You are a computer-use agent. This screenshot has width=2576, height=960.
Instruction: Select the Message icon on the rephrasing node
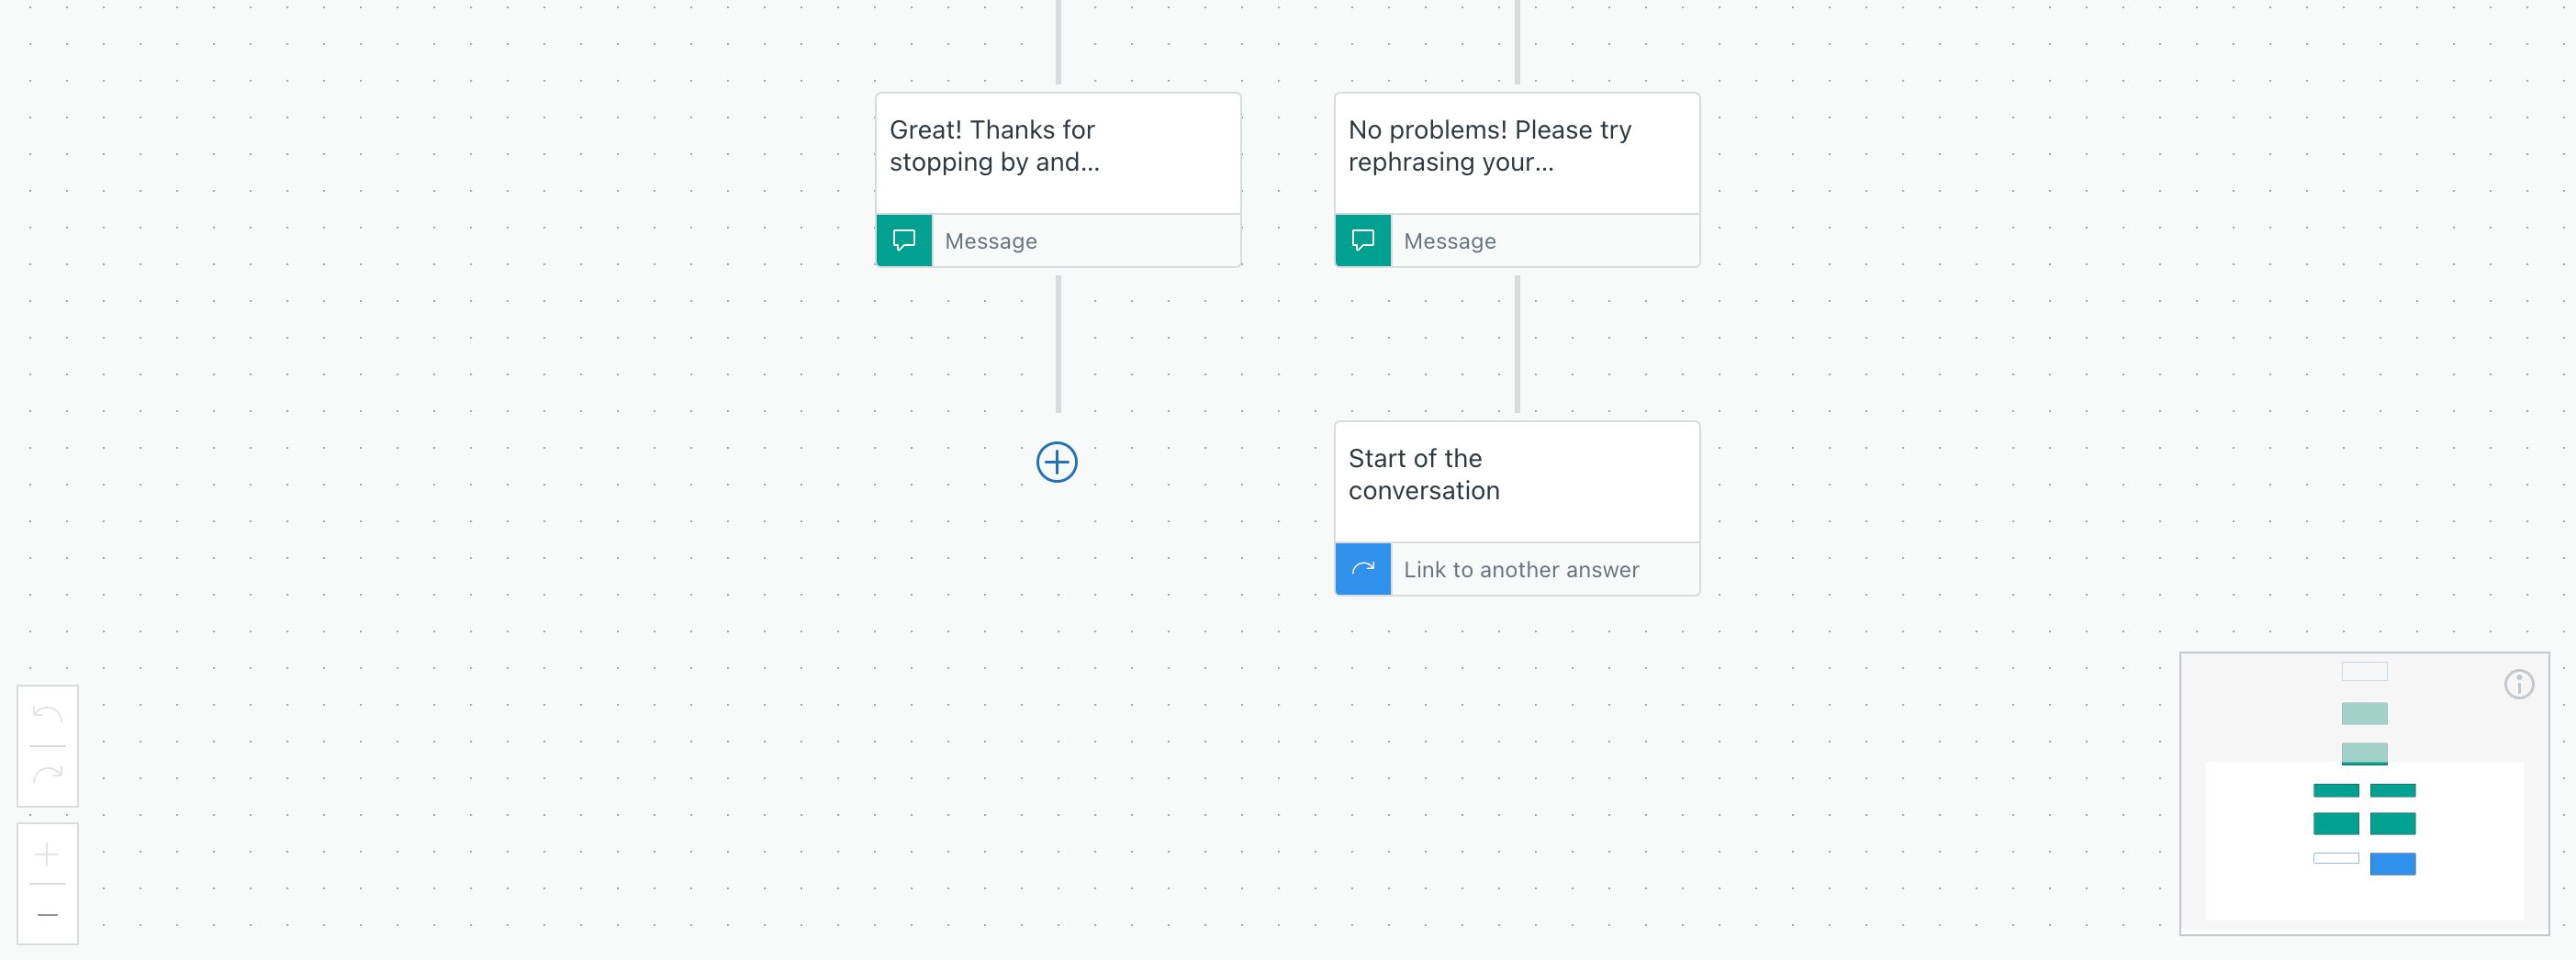click(x=1362, y=240)
